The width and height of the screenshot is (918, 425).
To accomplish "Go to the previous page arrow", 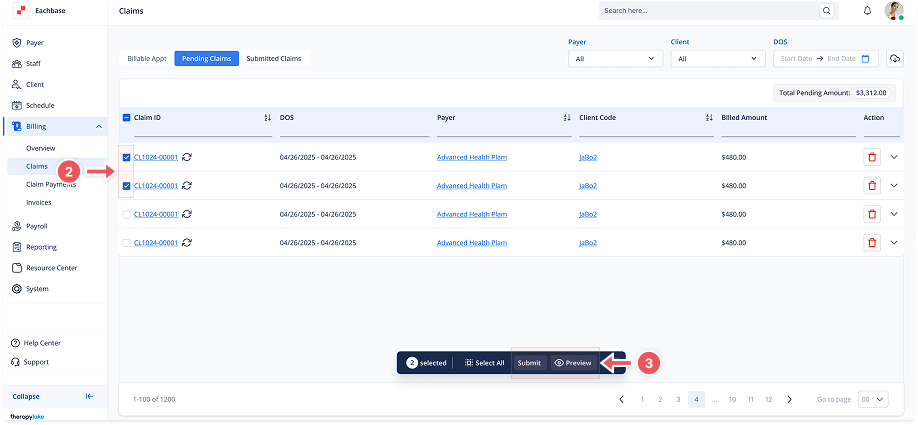I will pos(622,399).
